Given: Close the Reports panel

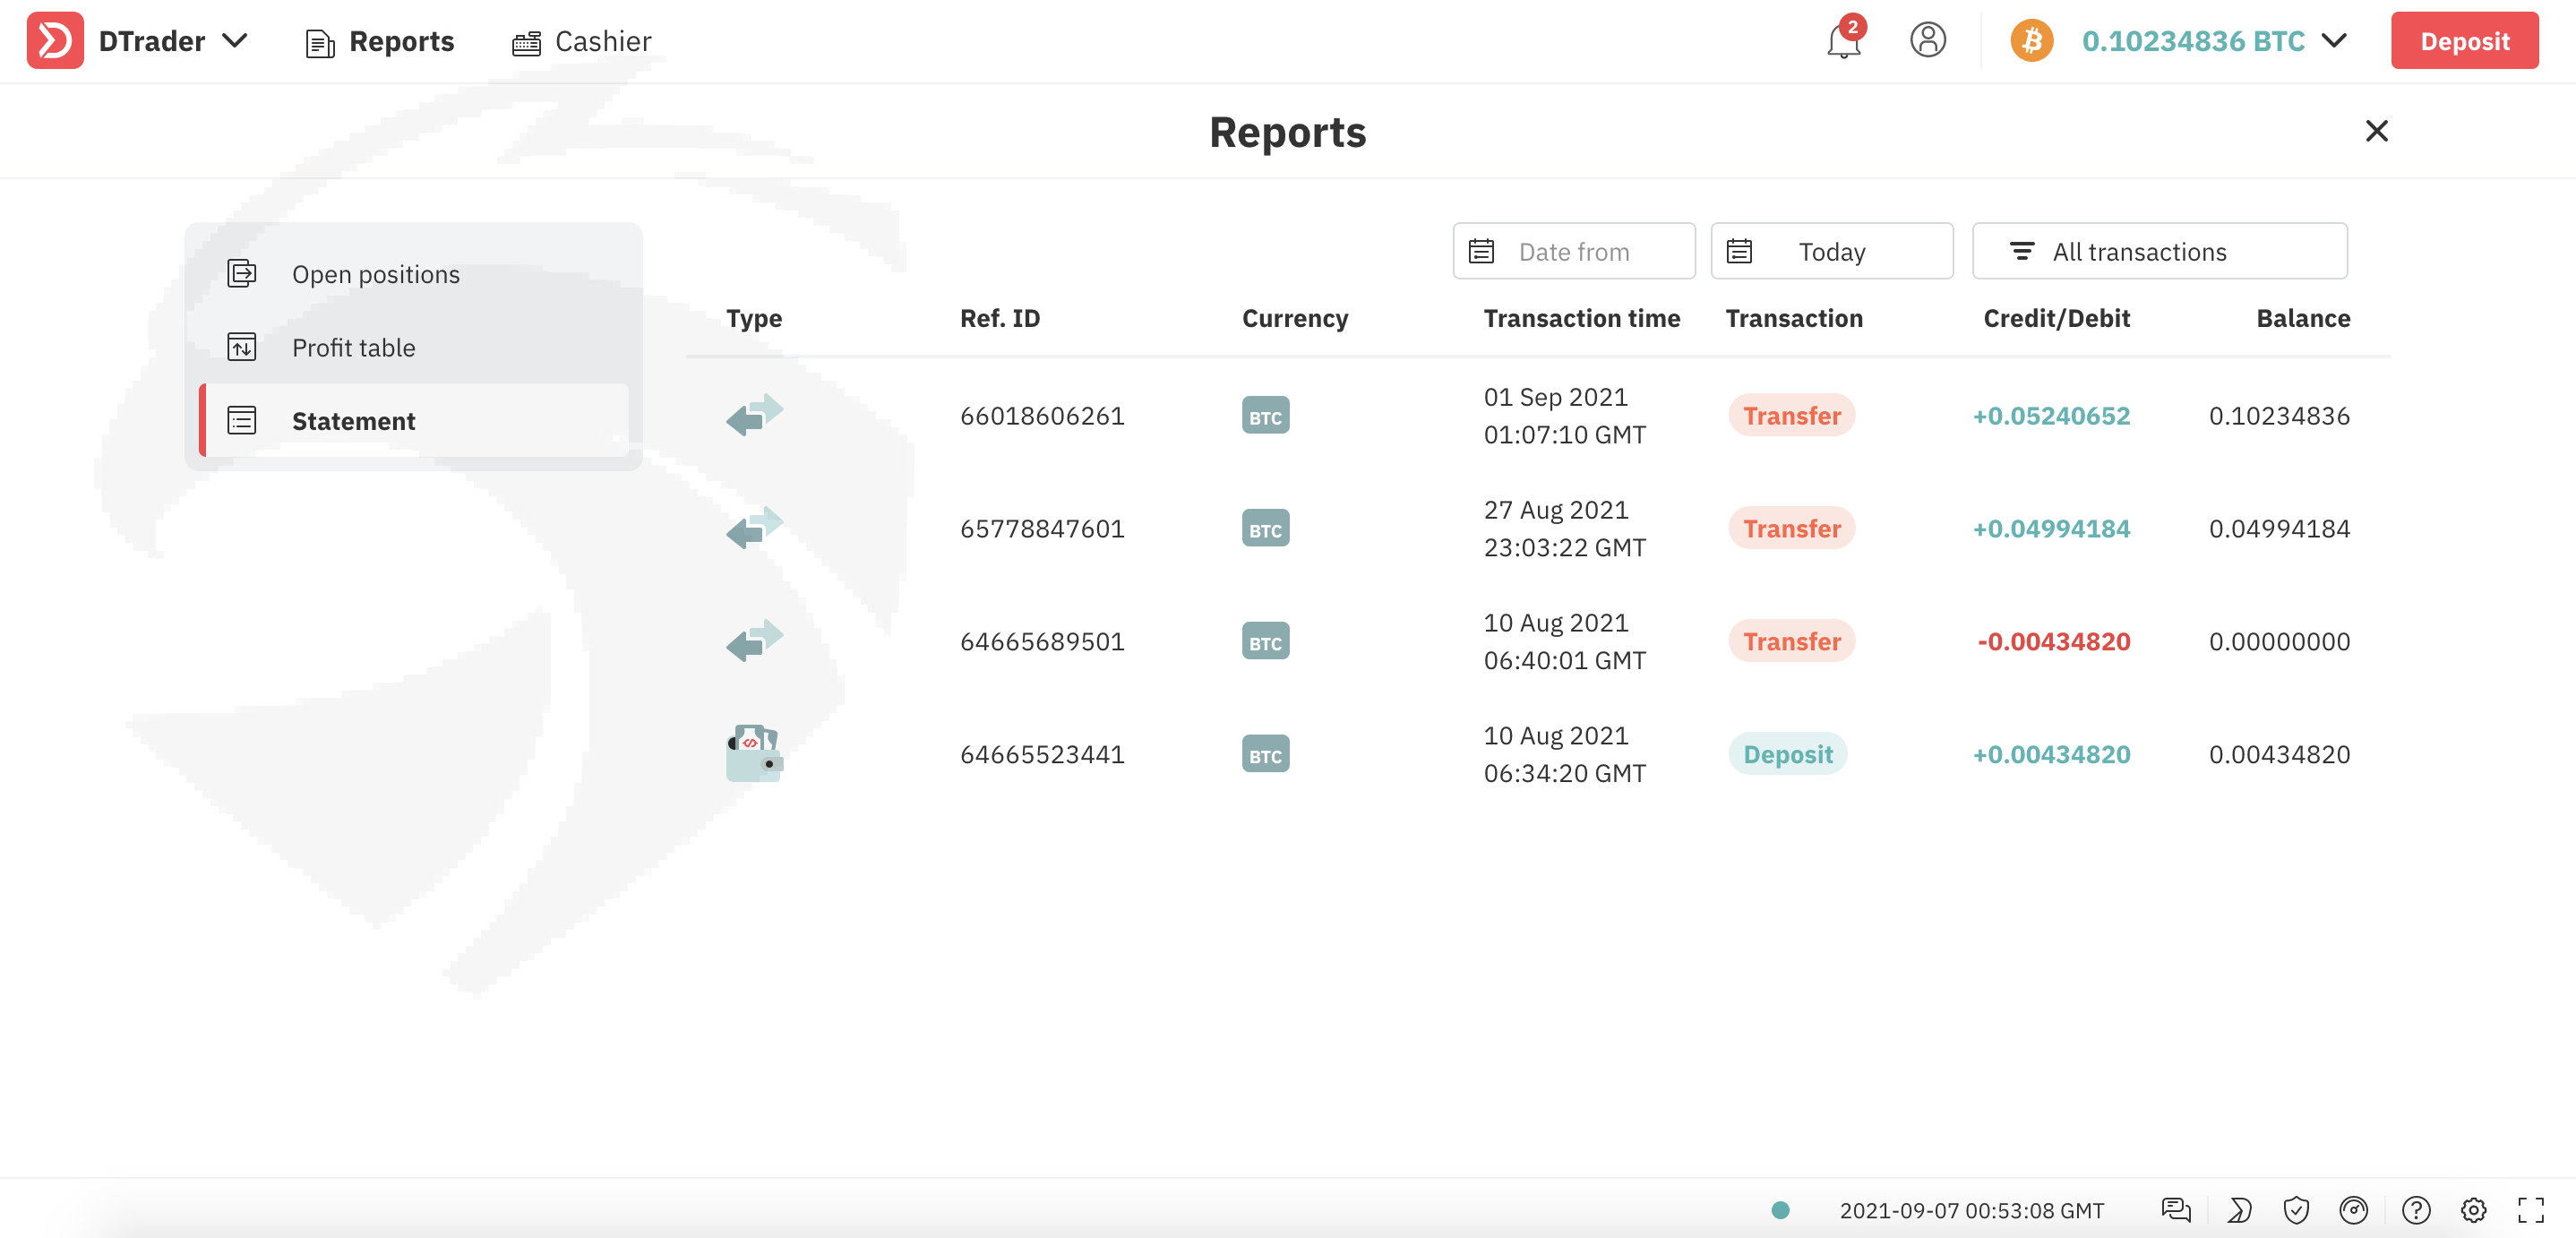Looking at the screenshot, I should (x=2376, y=131).
